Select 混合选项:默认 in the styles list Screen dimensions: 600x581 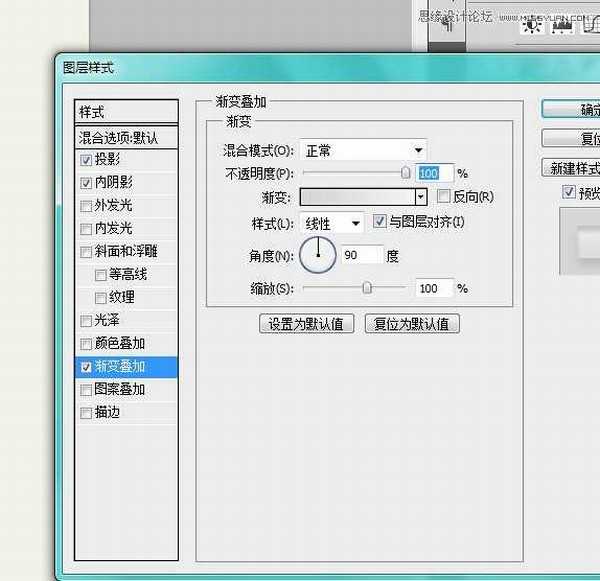[126, 137]
